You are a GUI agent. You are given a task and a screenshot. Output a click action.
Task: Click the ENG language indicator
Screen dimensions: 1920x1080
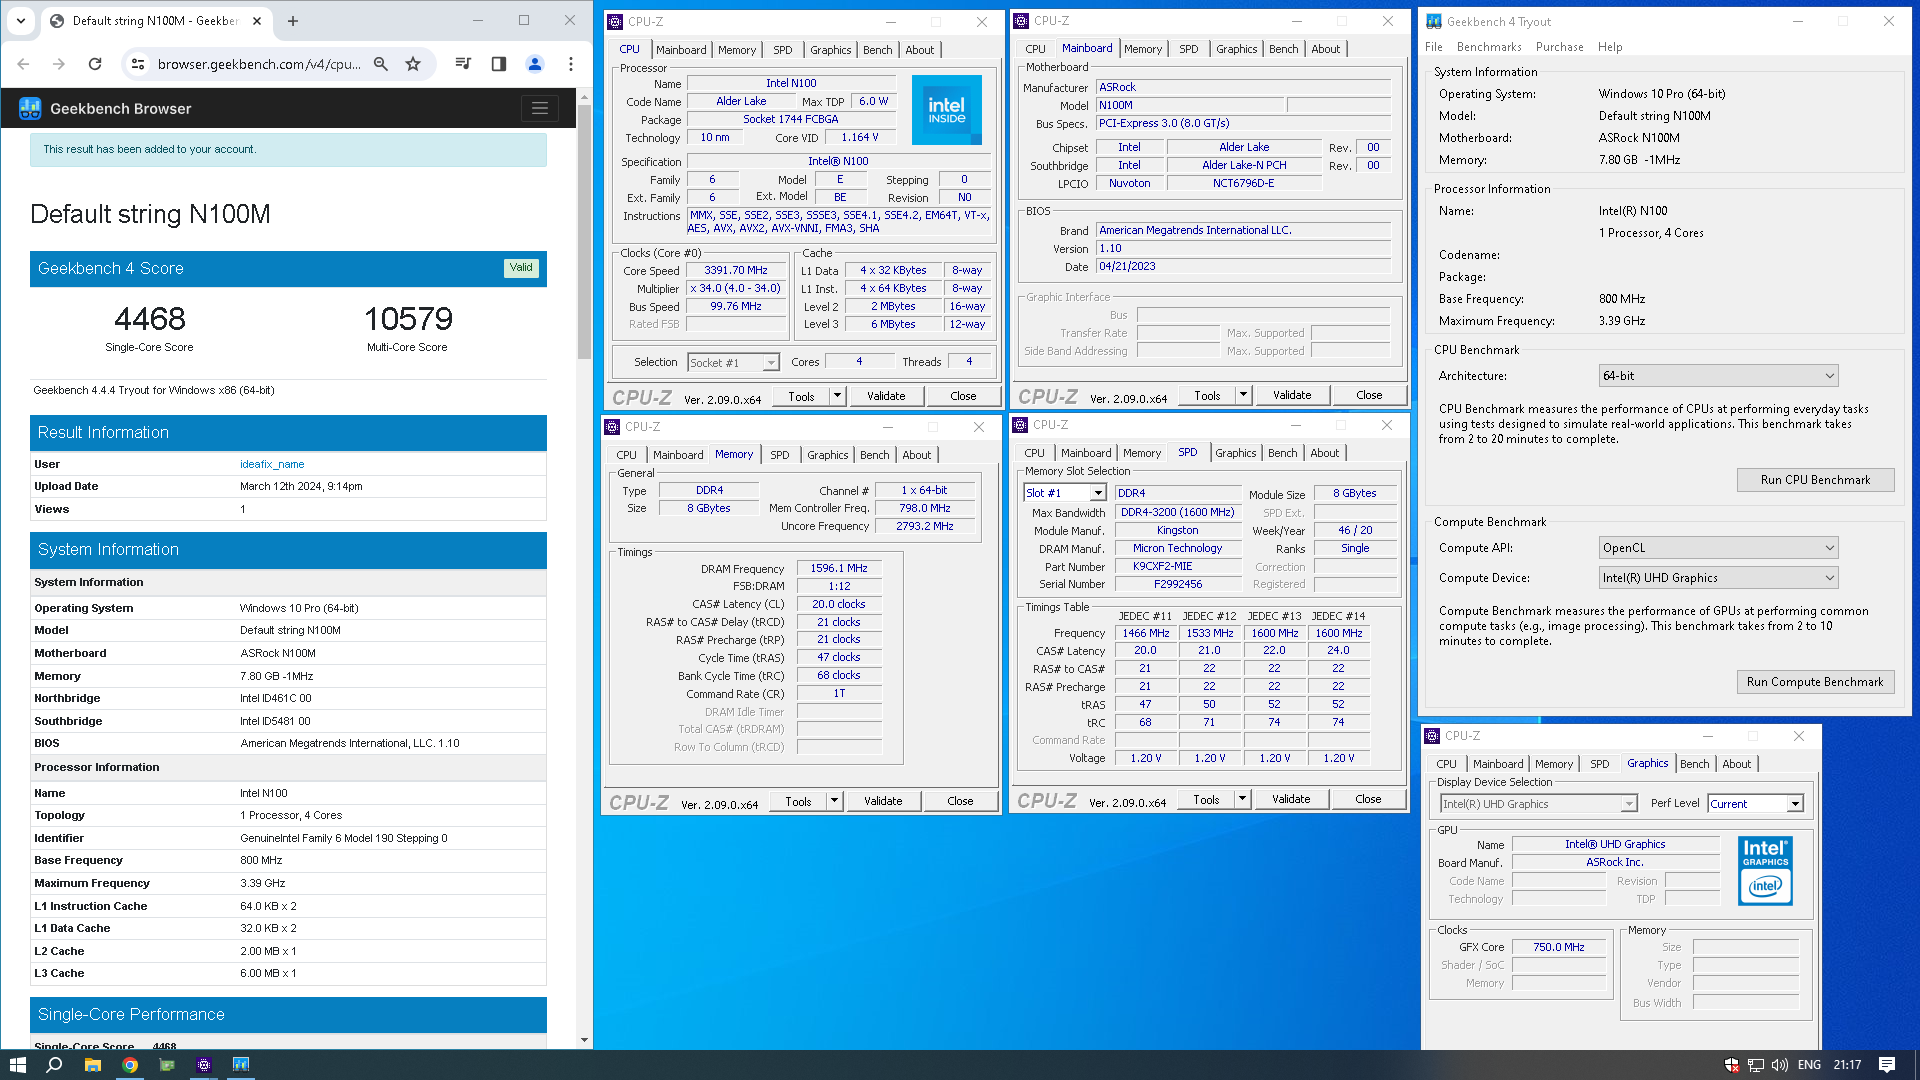coord(1809,1065)
